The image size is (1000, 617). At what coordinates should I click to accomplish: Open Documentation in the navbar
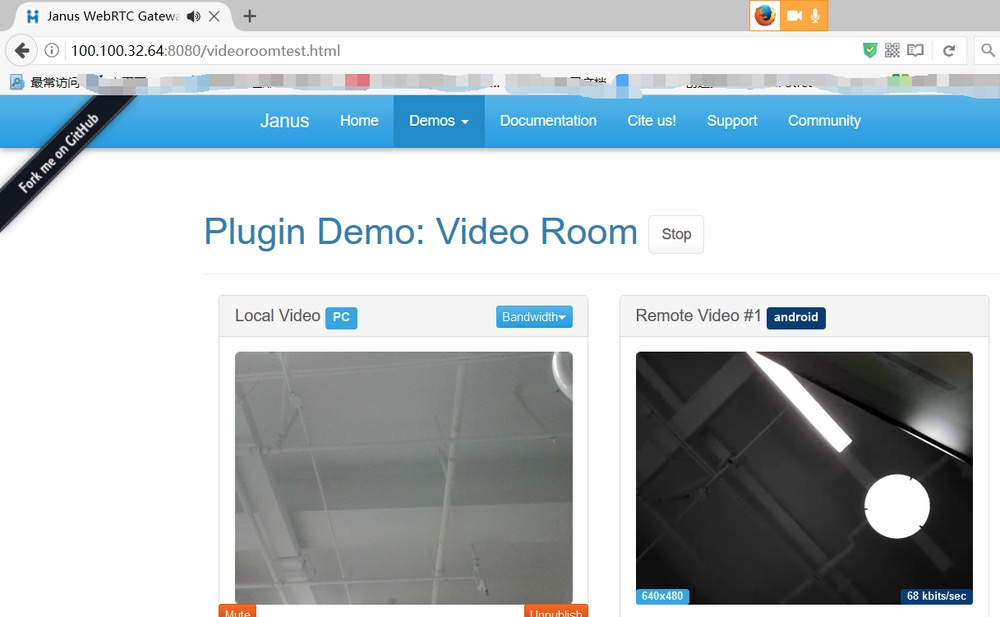pos(548,121)
